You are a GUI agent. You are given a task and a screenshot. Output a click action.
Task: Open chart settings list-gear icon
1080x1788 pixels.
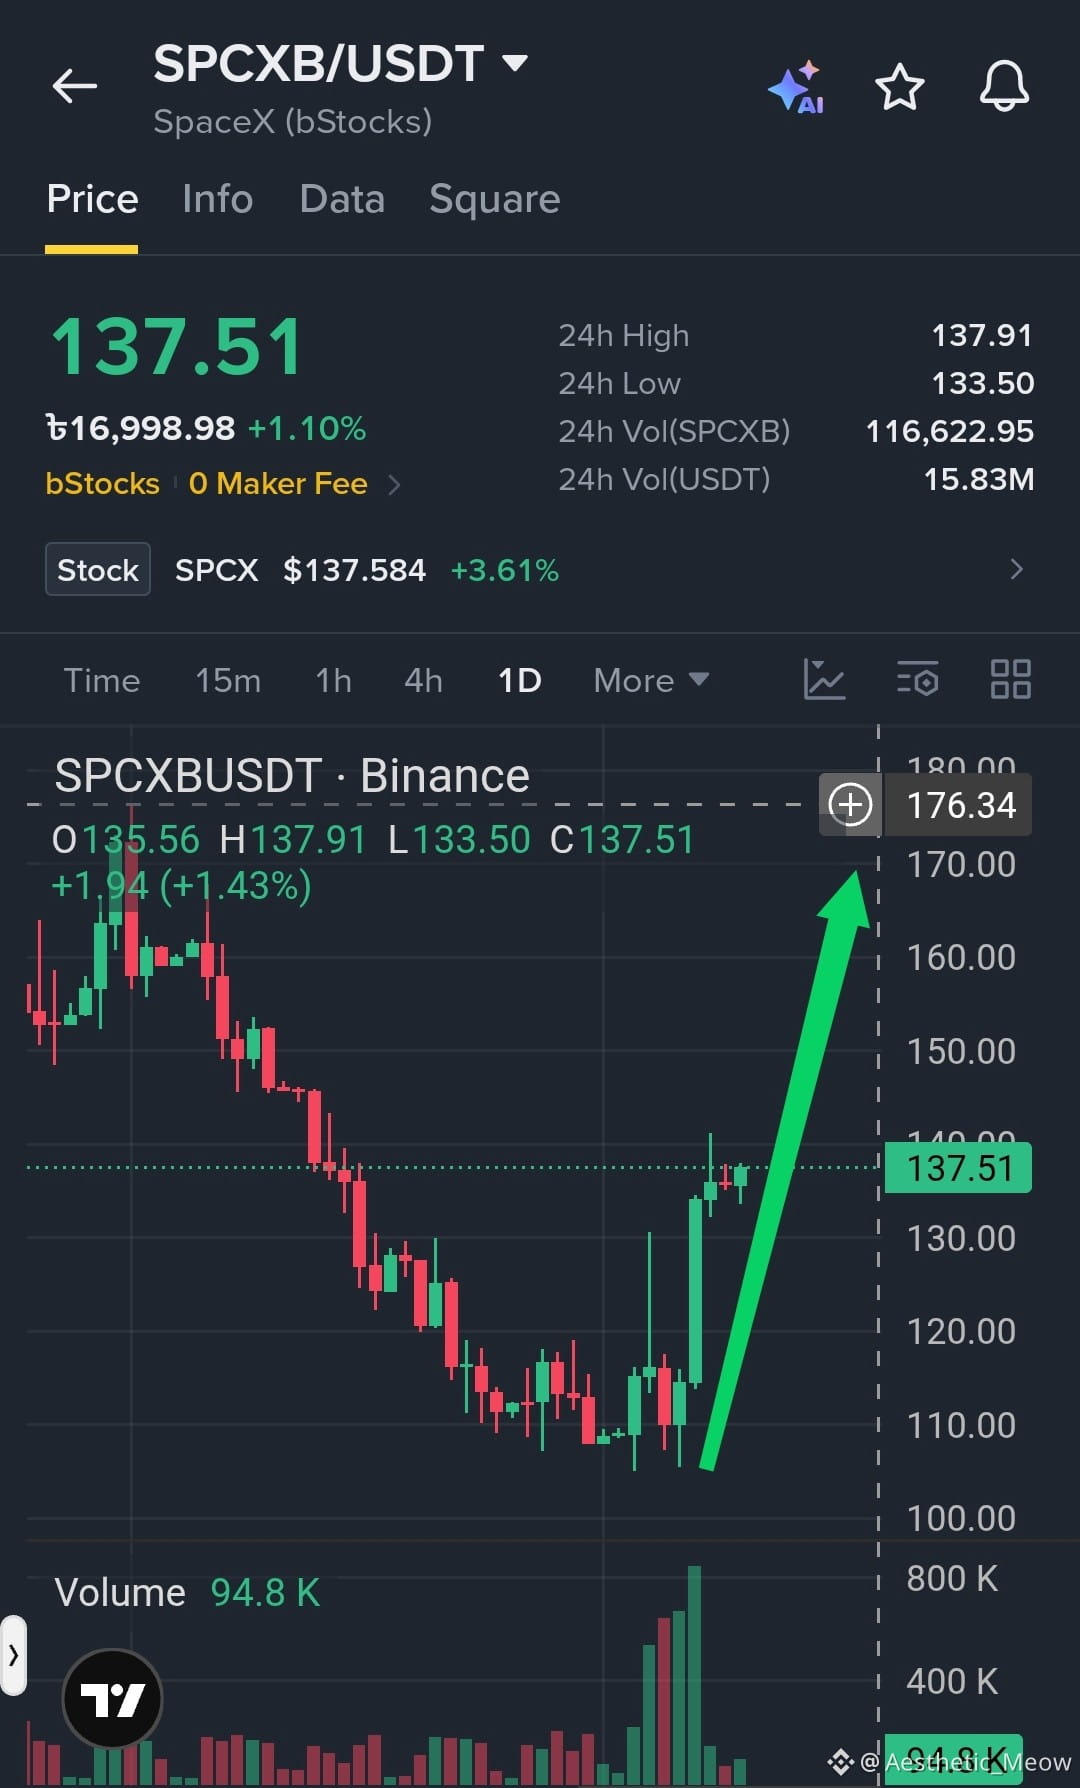(918, 679)
